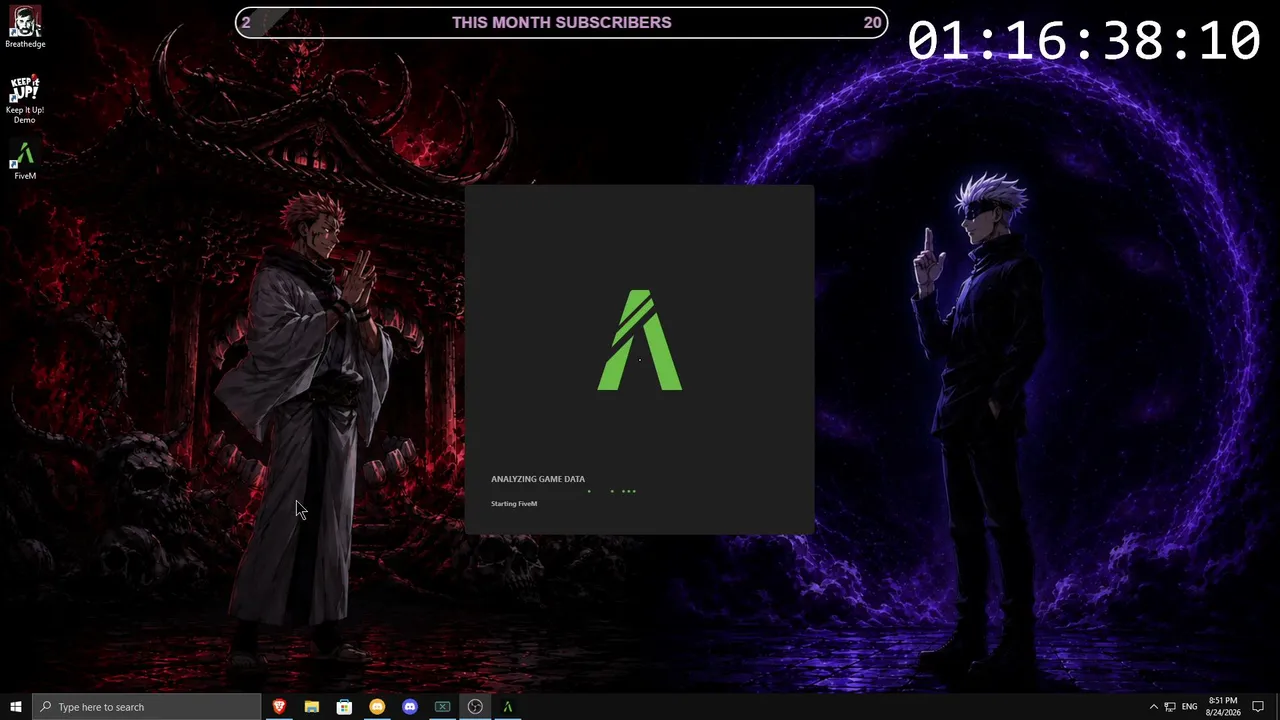Open the yellow chat-bubble app on the taskbar
Screen dimensions: 1280x720
377,707
